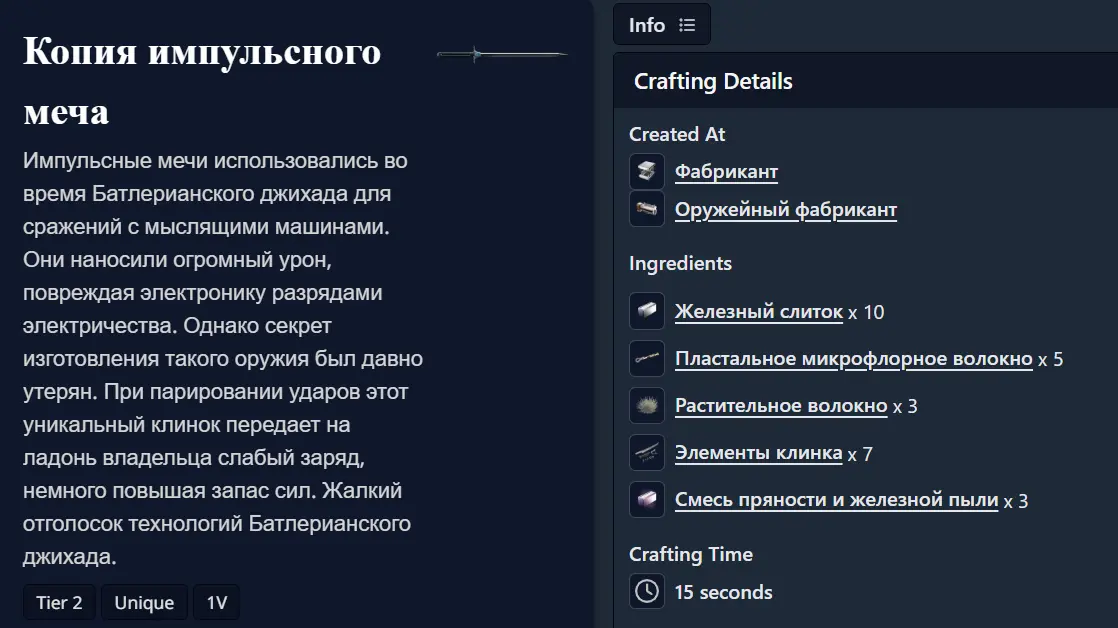Open the Info tab

[x=662, y=25]
